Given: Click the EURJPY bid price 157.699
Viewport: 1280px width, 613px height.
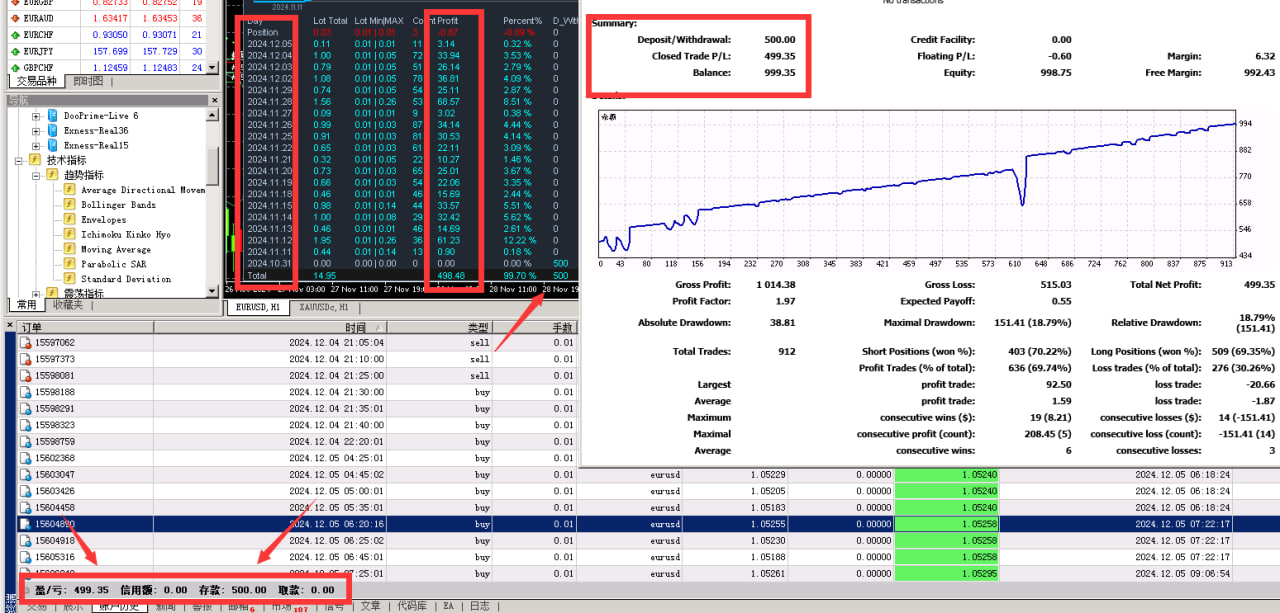Looking at the screenshot, I should tap(109, 51).
